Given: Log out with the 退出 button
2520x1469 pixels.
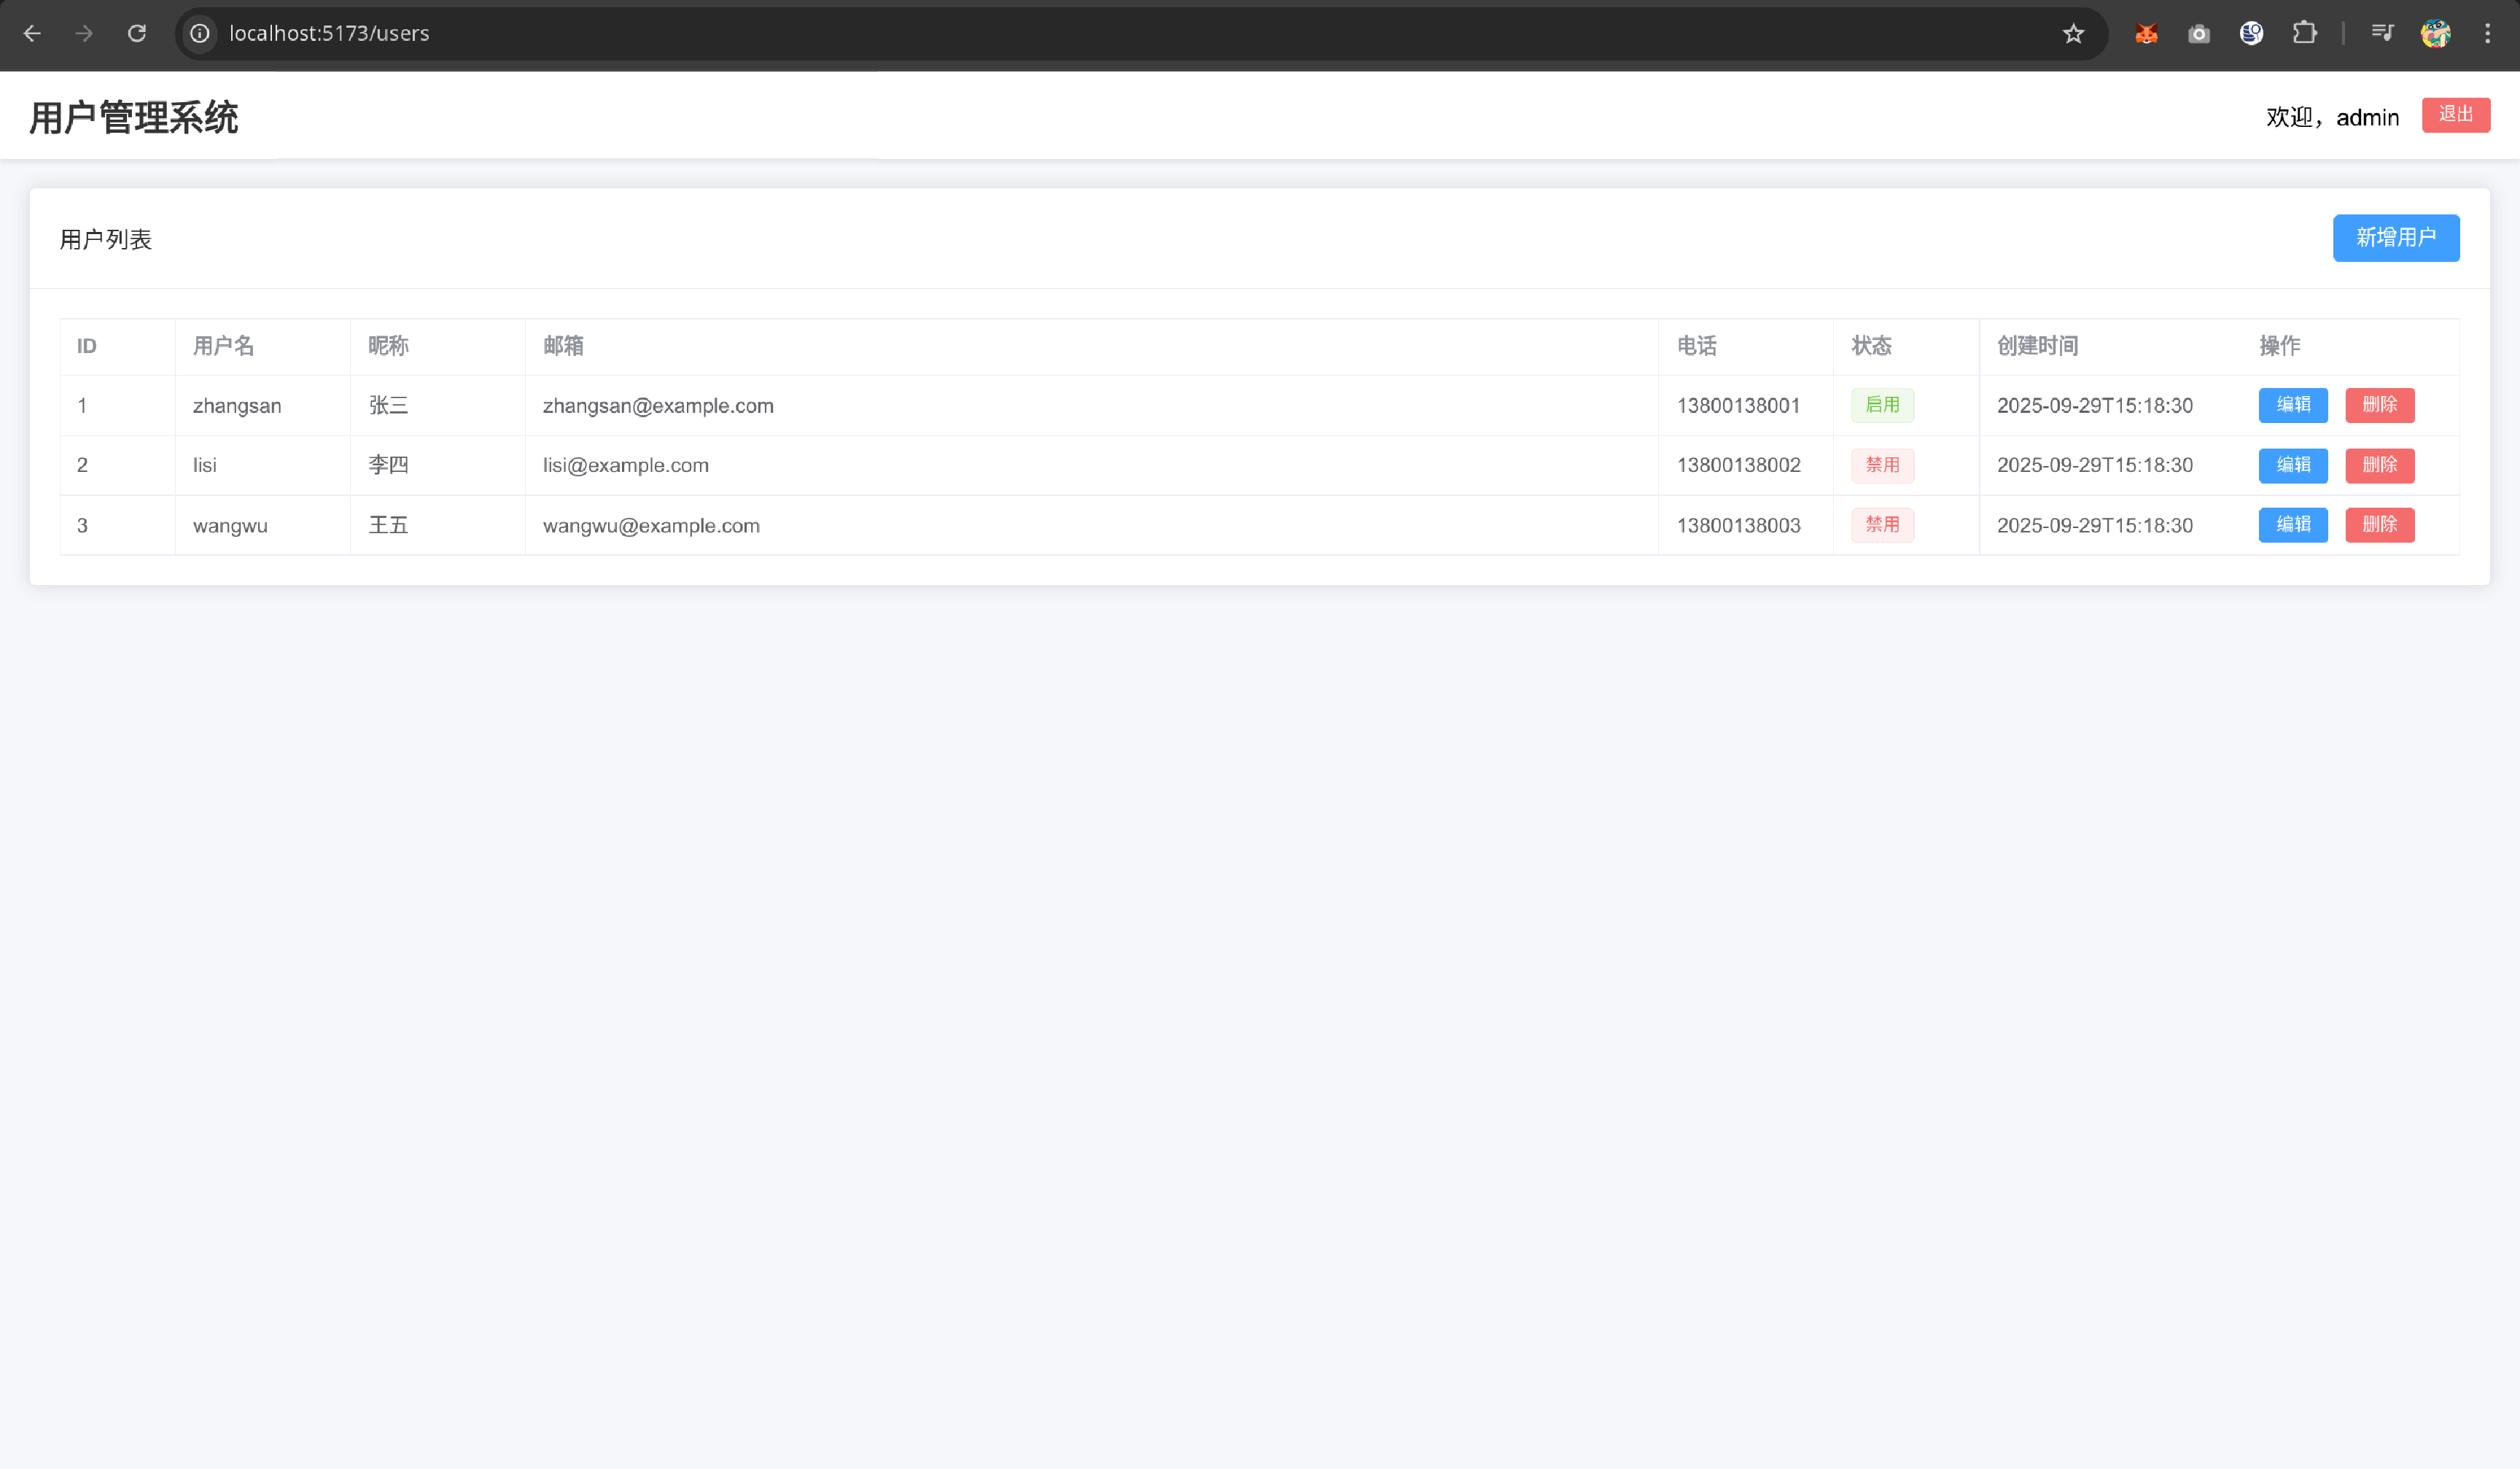Looking at the screenshot, I should pos(2455,115).
